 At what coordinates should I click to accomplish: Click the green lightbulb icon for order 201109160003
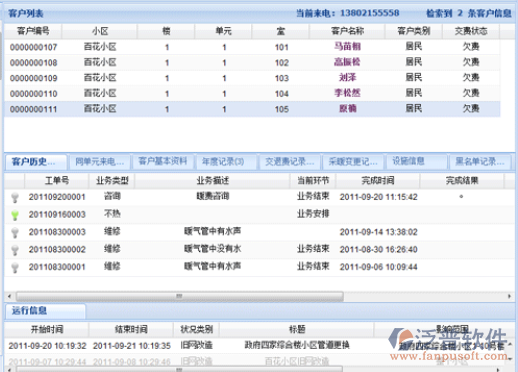[x=15, y=215]
